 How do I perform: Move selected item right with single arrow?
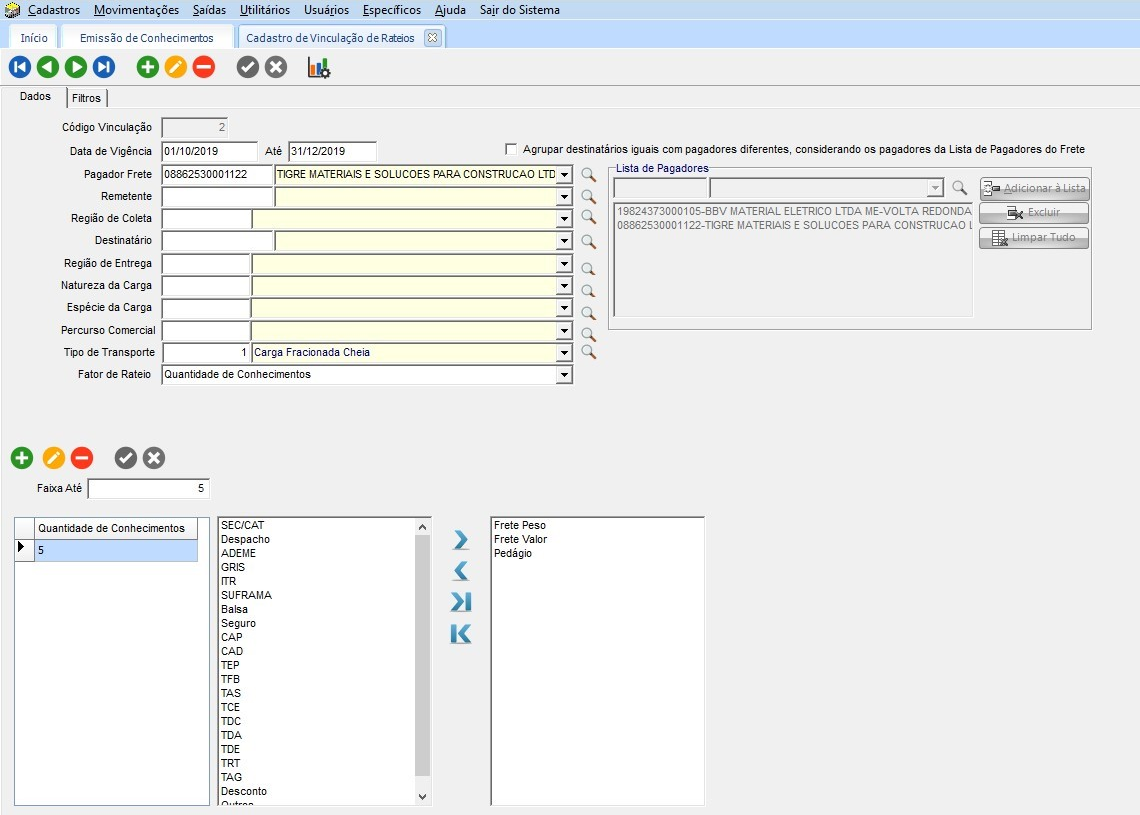(460, 540)
